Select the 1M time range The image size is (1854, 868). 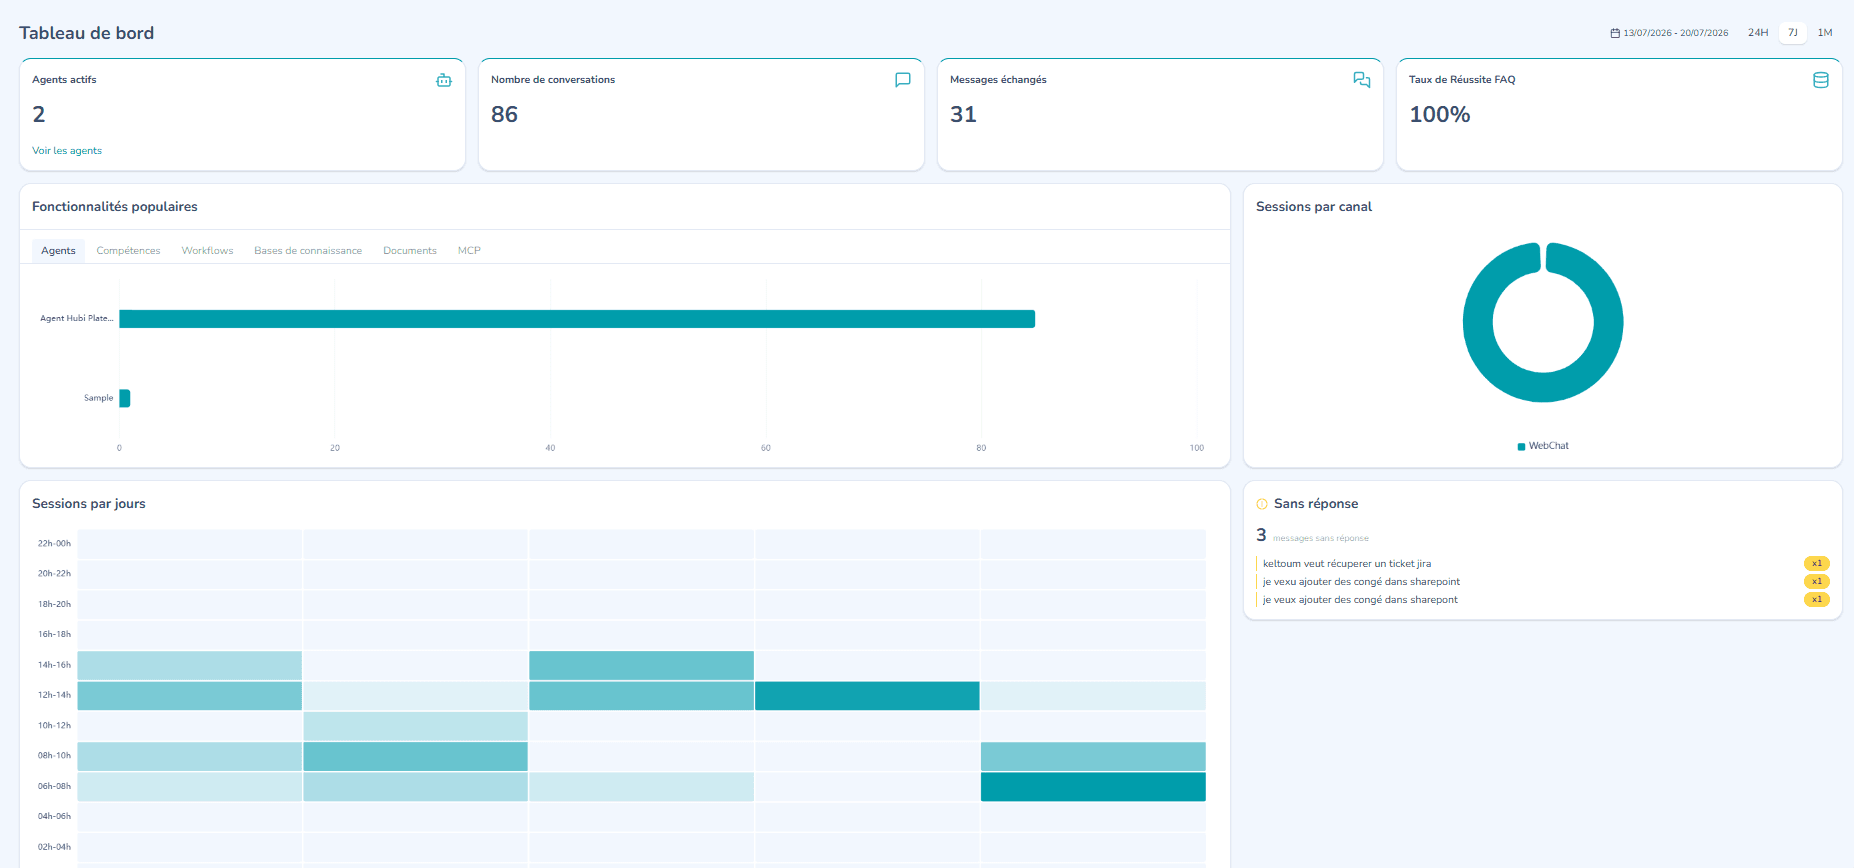coord(1825,33)
